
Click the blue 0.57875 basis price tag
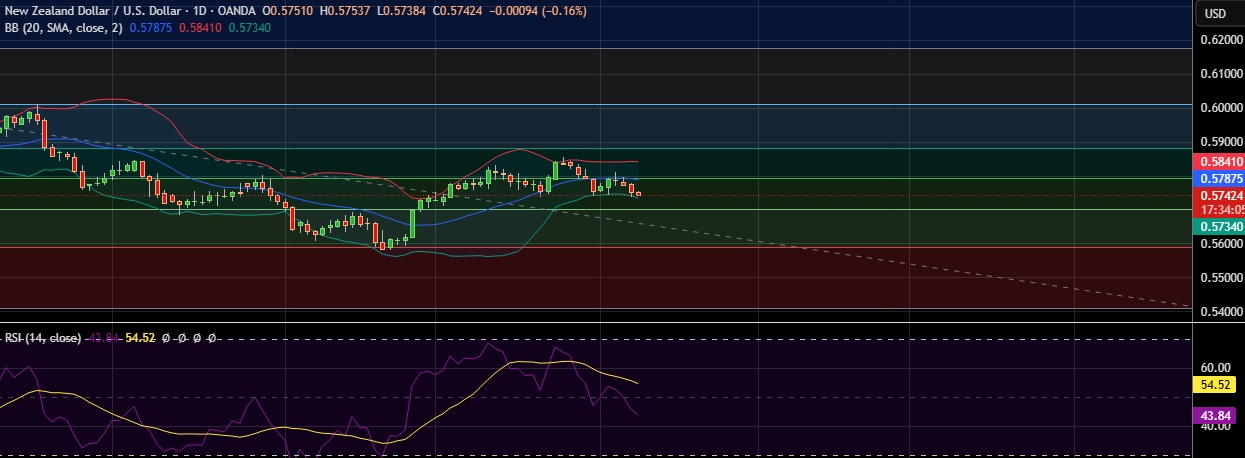(1219, 178)
